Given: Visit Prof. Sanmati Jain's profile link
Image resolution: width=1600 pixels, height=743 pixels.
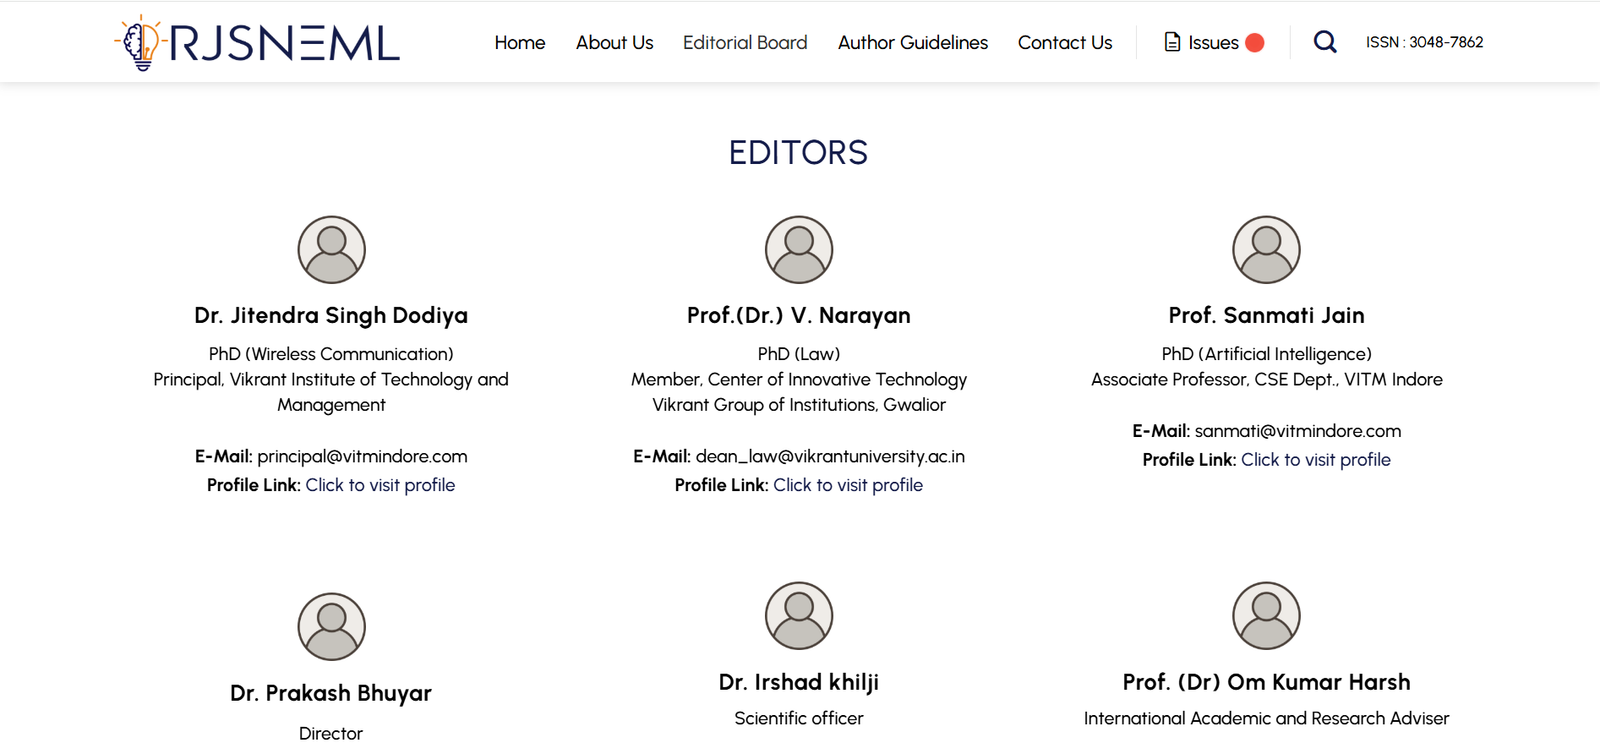Looking at the screenshot, I should click(1316, 460).
